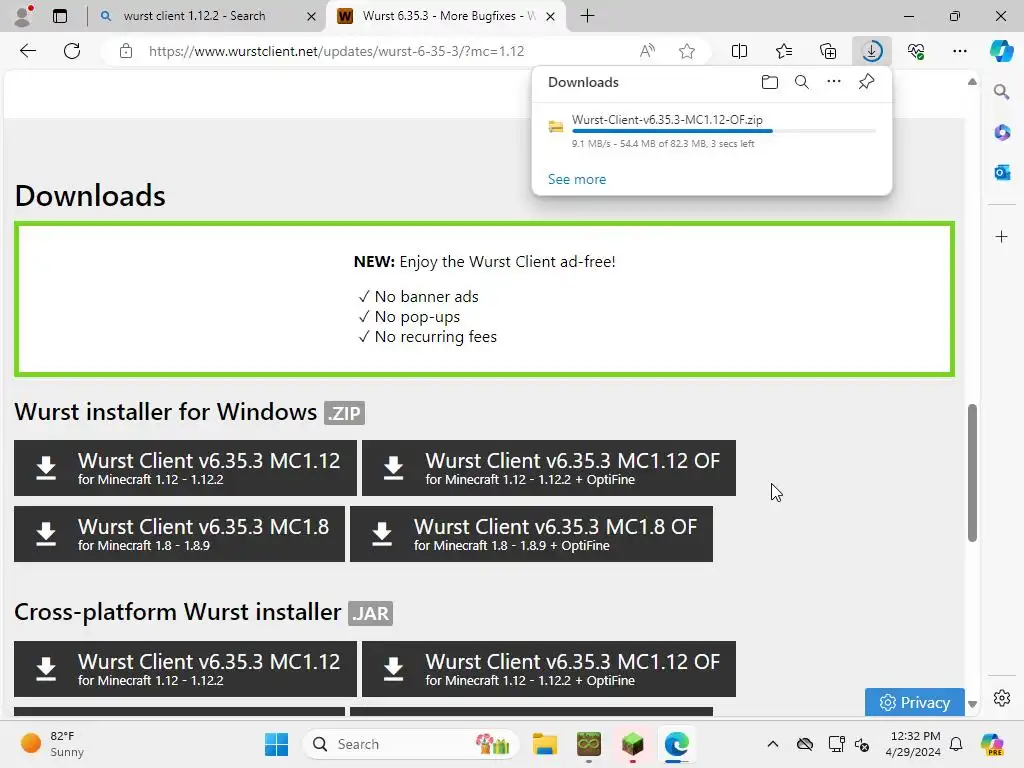Show hidden system tray icons
This screenshot has width=1024, height=768.
click(773, 744)
